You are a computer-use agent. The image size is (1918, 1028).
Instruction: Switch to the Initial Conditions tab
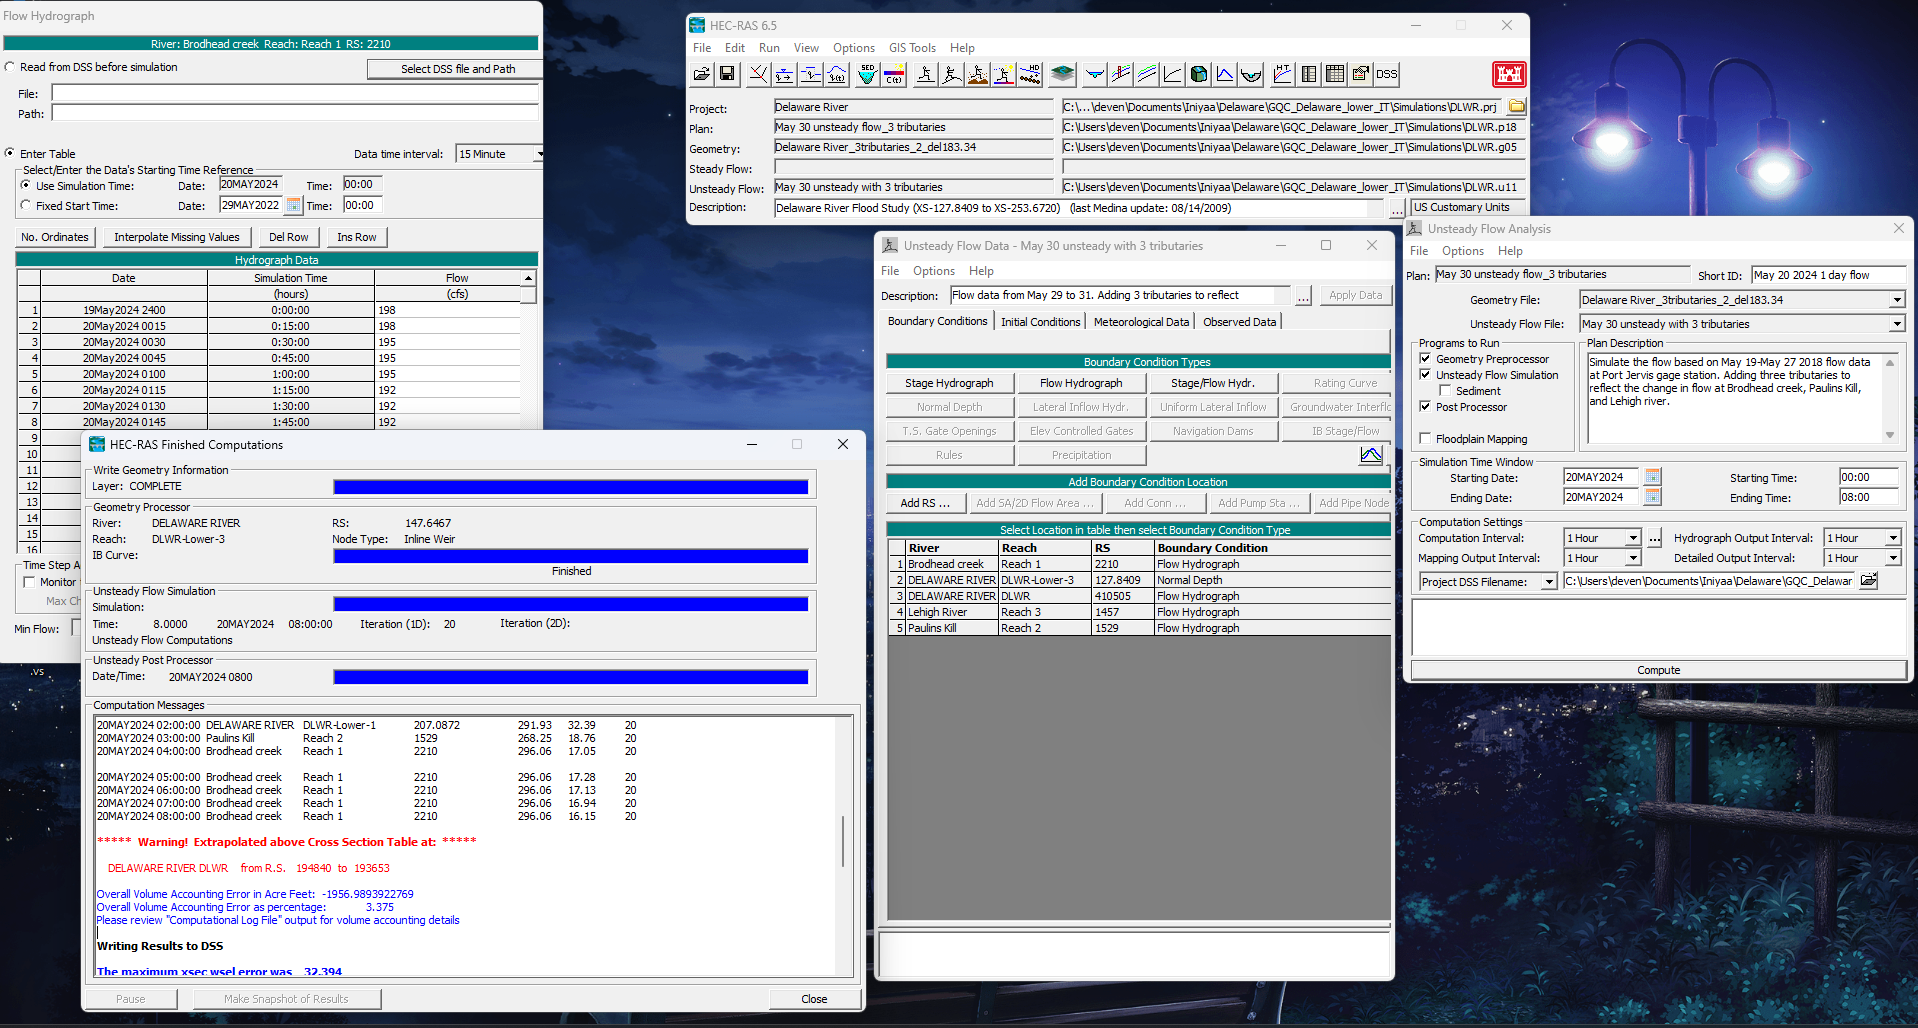click(x=1040, y=322)
